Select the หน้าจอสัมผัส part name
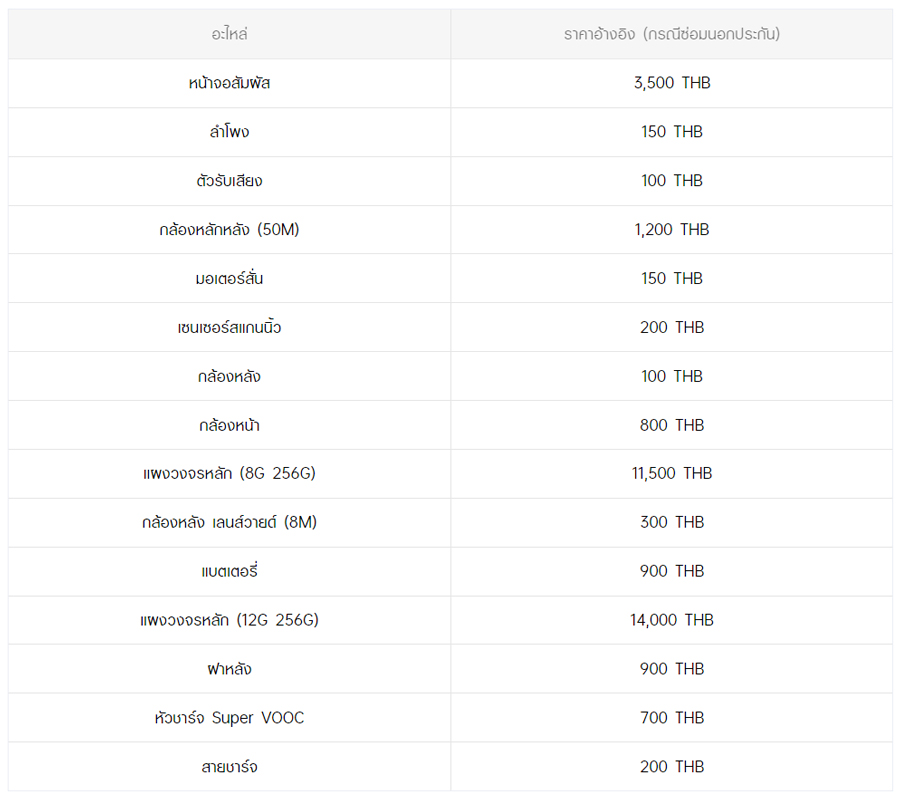This screenshot has height=799, width=900. coord(229,83)
